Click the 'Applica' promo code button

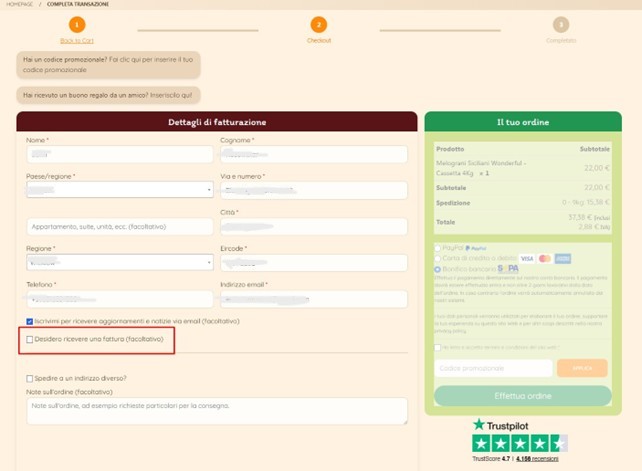[x=581, y=368]
